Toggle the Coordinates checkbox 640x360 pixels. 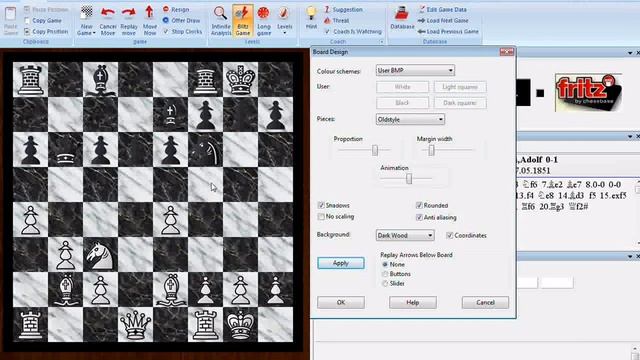[x=449, y=236]
